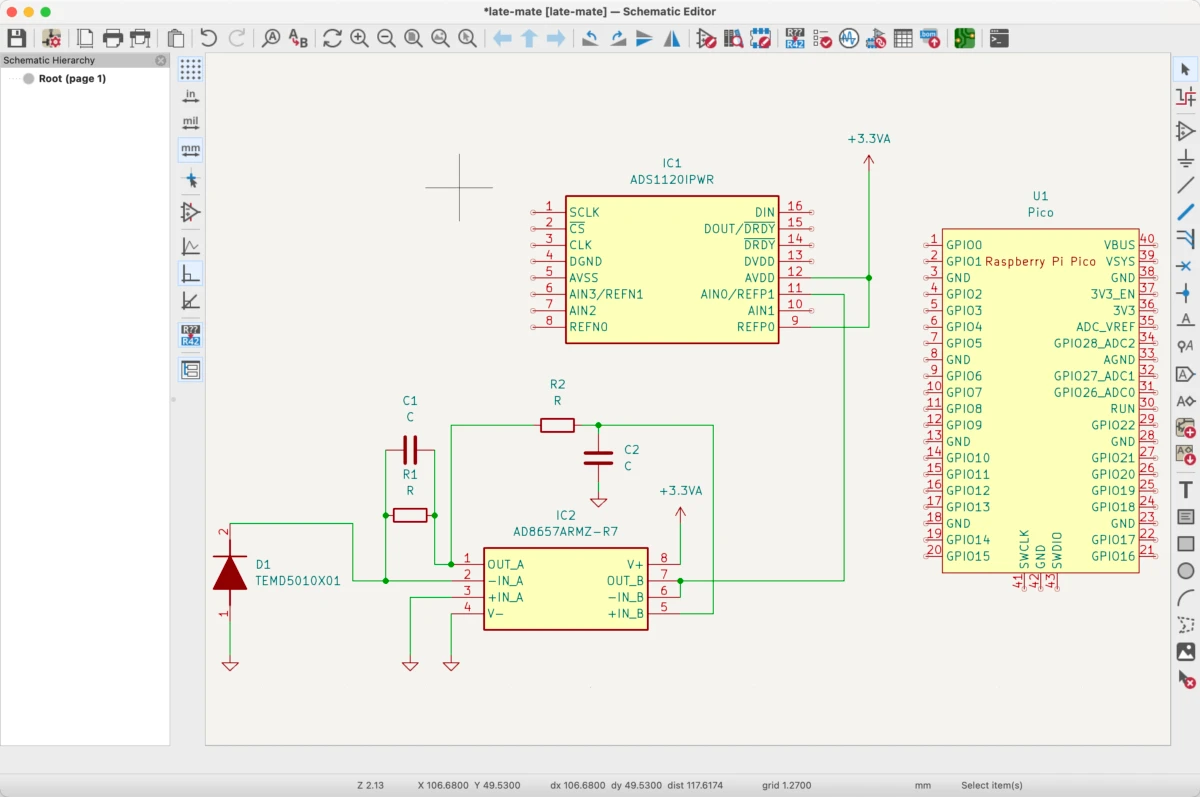Rotate selection counterclockwise
Viewport: 1200px width, 797px height.
(591, 38)
